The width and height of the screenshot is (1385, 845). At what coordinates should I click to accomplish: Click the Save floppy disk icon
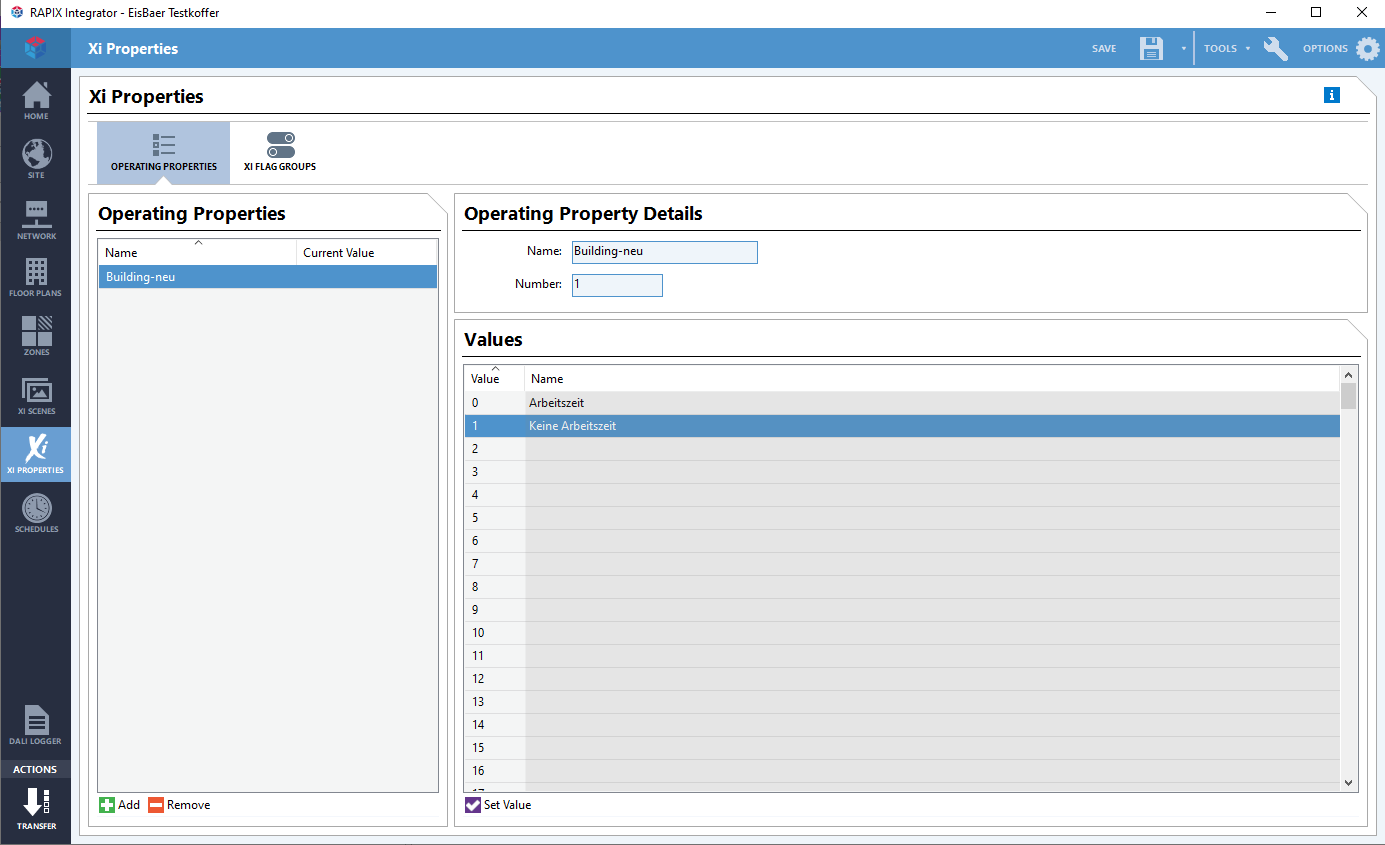(x=1152, y=48)
